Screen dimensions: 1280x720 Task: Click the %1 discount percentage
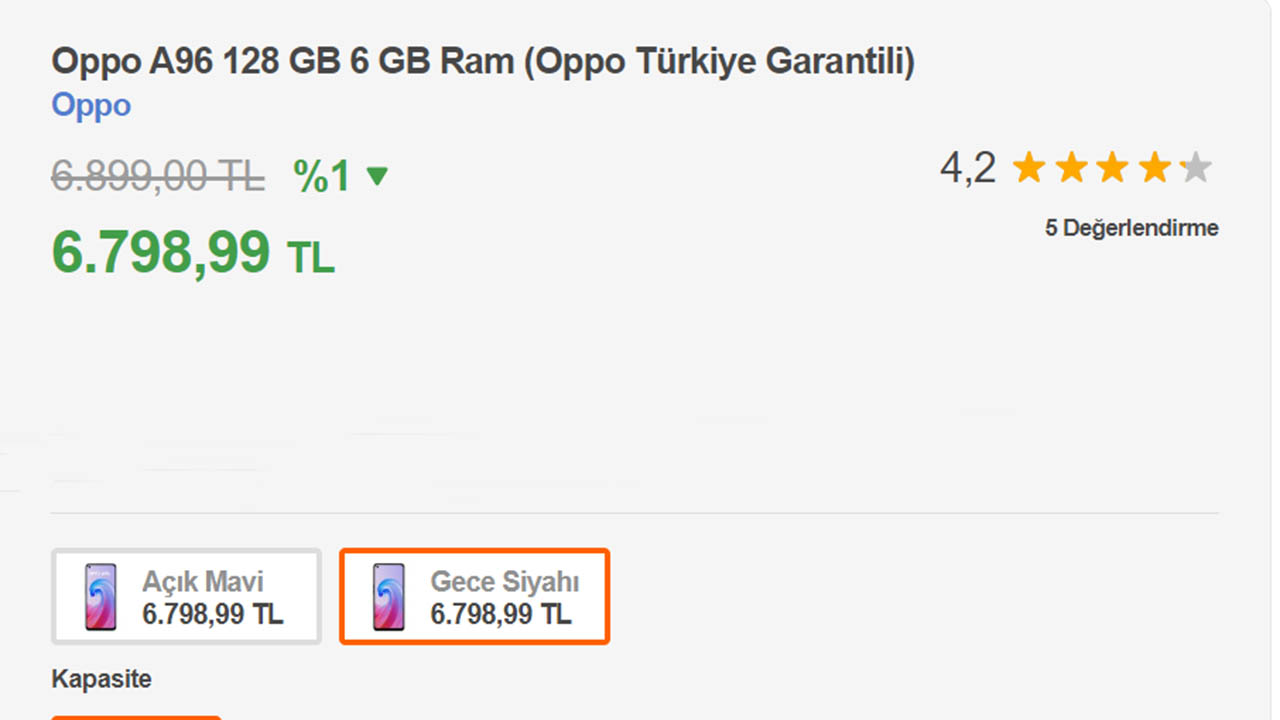click(x=322, y=177)
